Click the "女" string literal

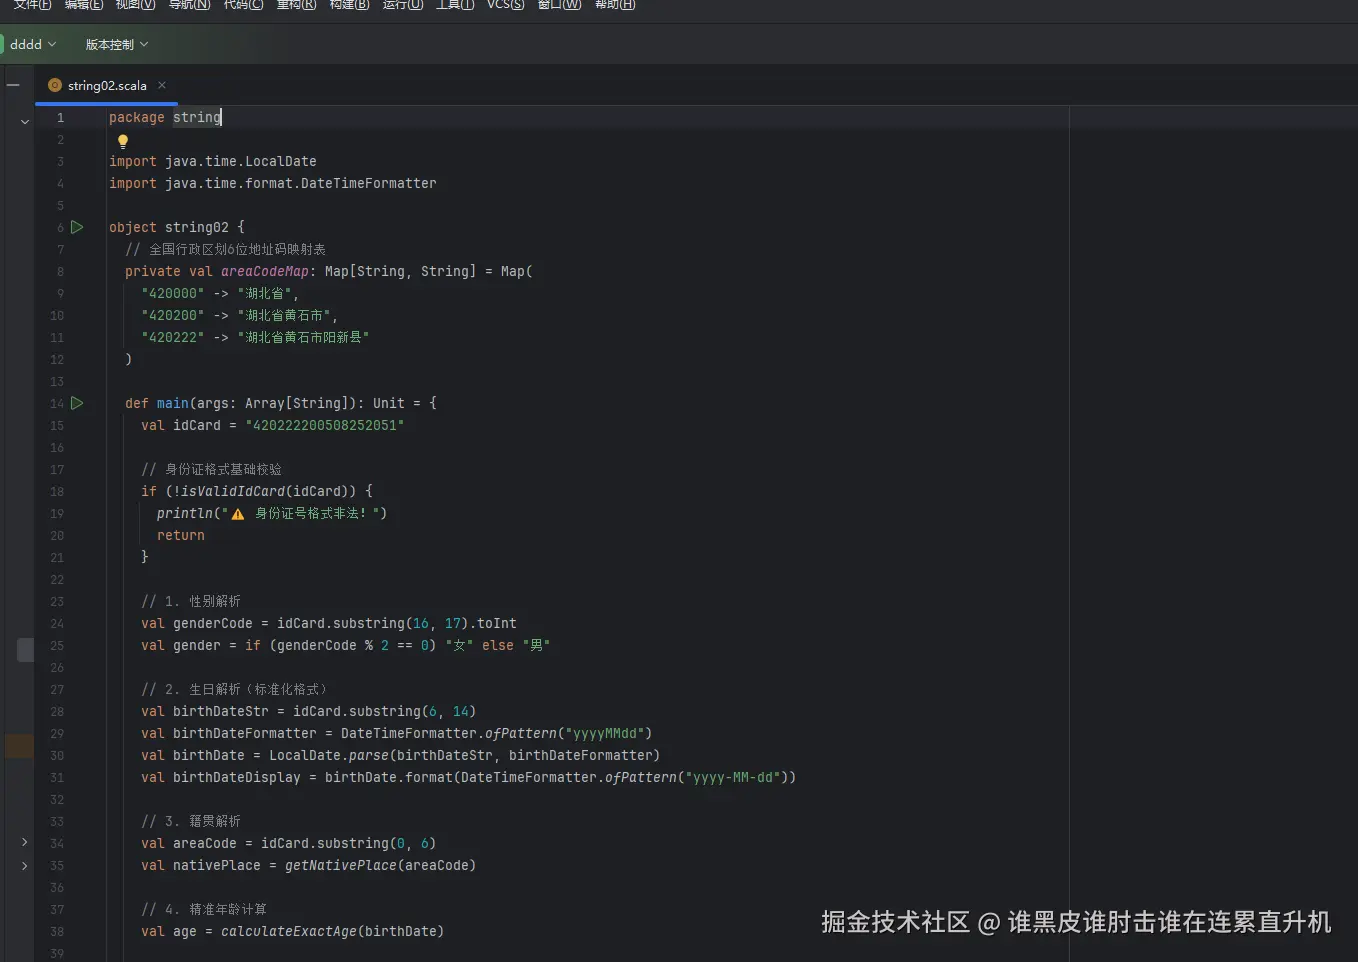(459, 645)
